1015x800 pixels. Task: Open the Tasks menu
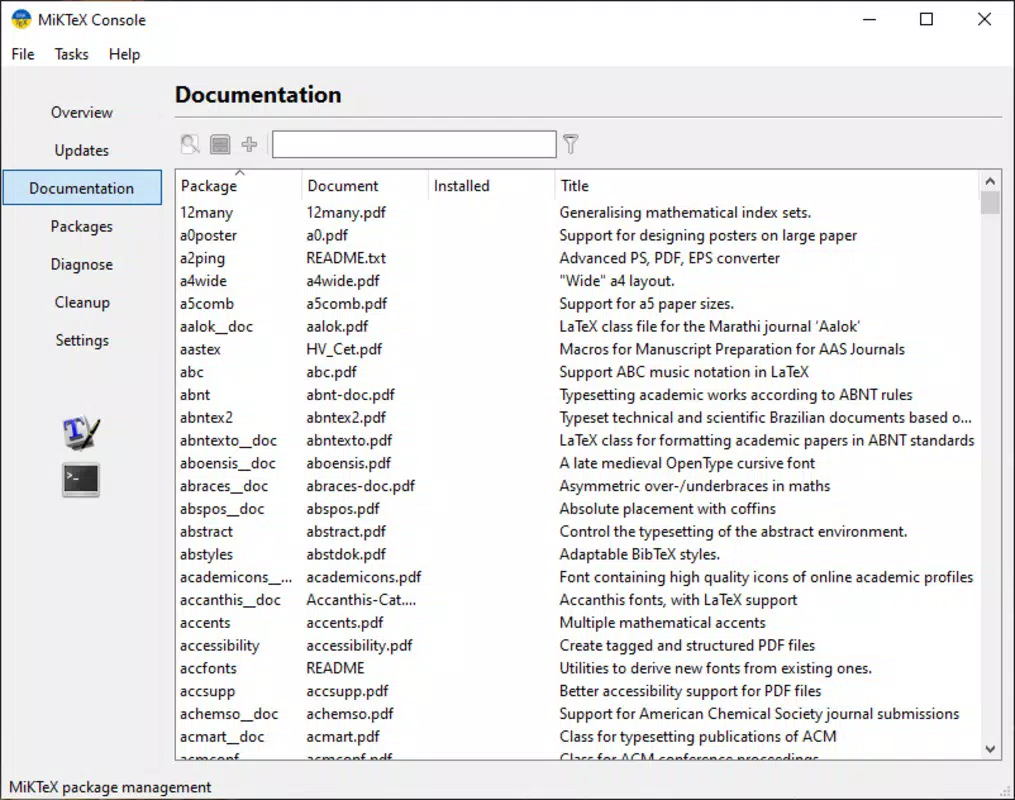tap(71, 54)
